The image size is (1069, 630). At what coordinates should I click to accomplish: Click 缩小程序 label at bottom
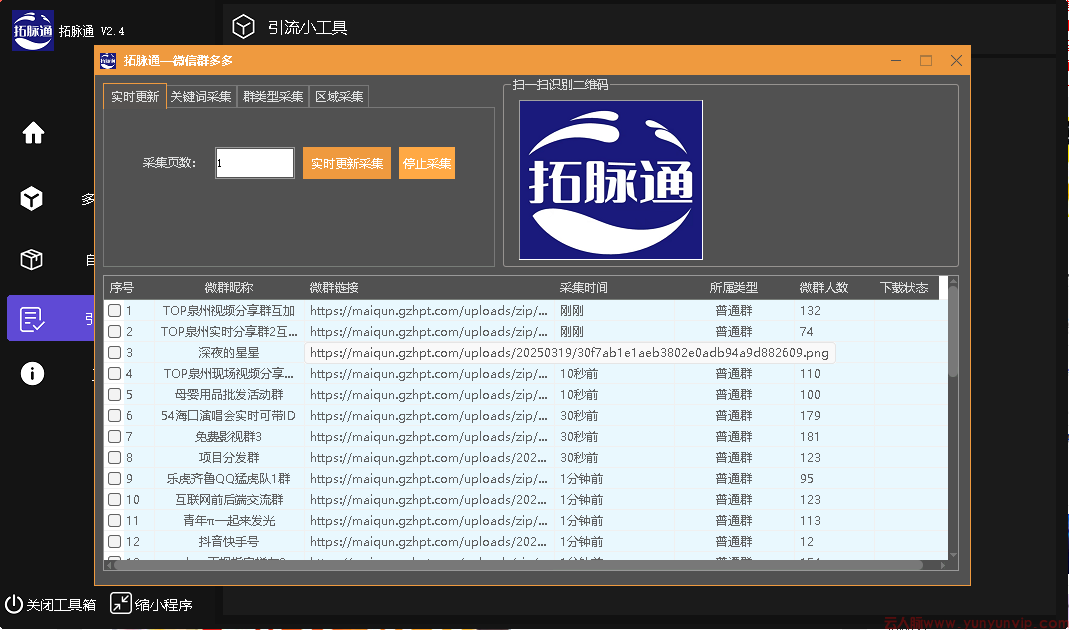pos(164,604)
